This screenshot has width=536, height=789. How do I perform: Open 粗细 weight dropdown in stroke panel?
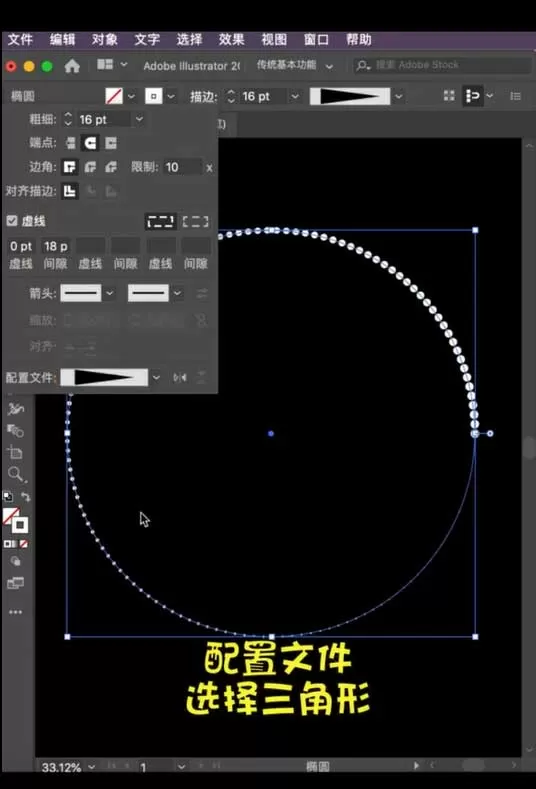click(139, 119)
